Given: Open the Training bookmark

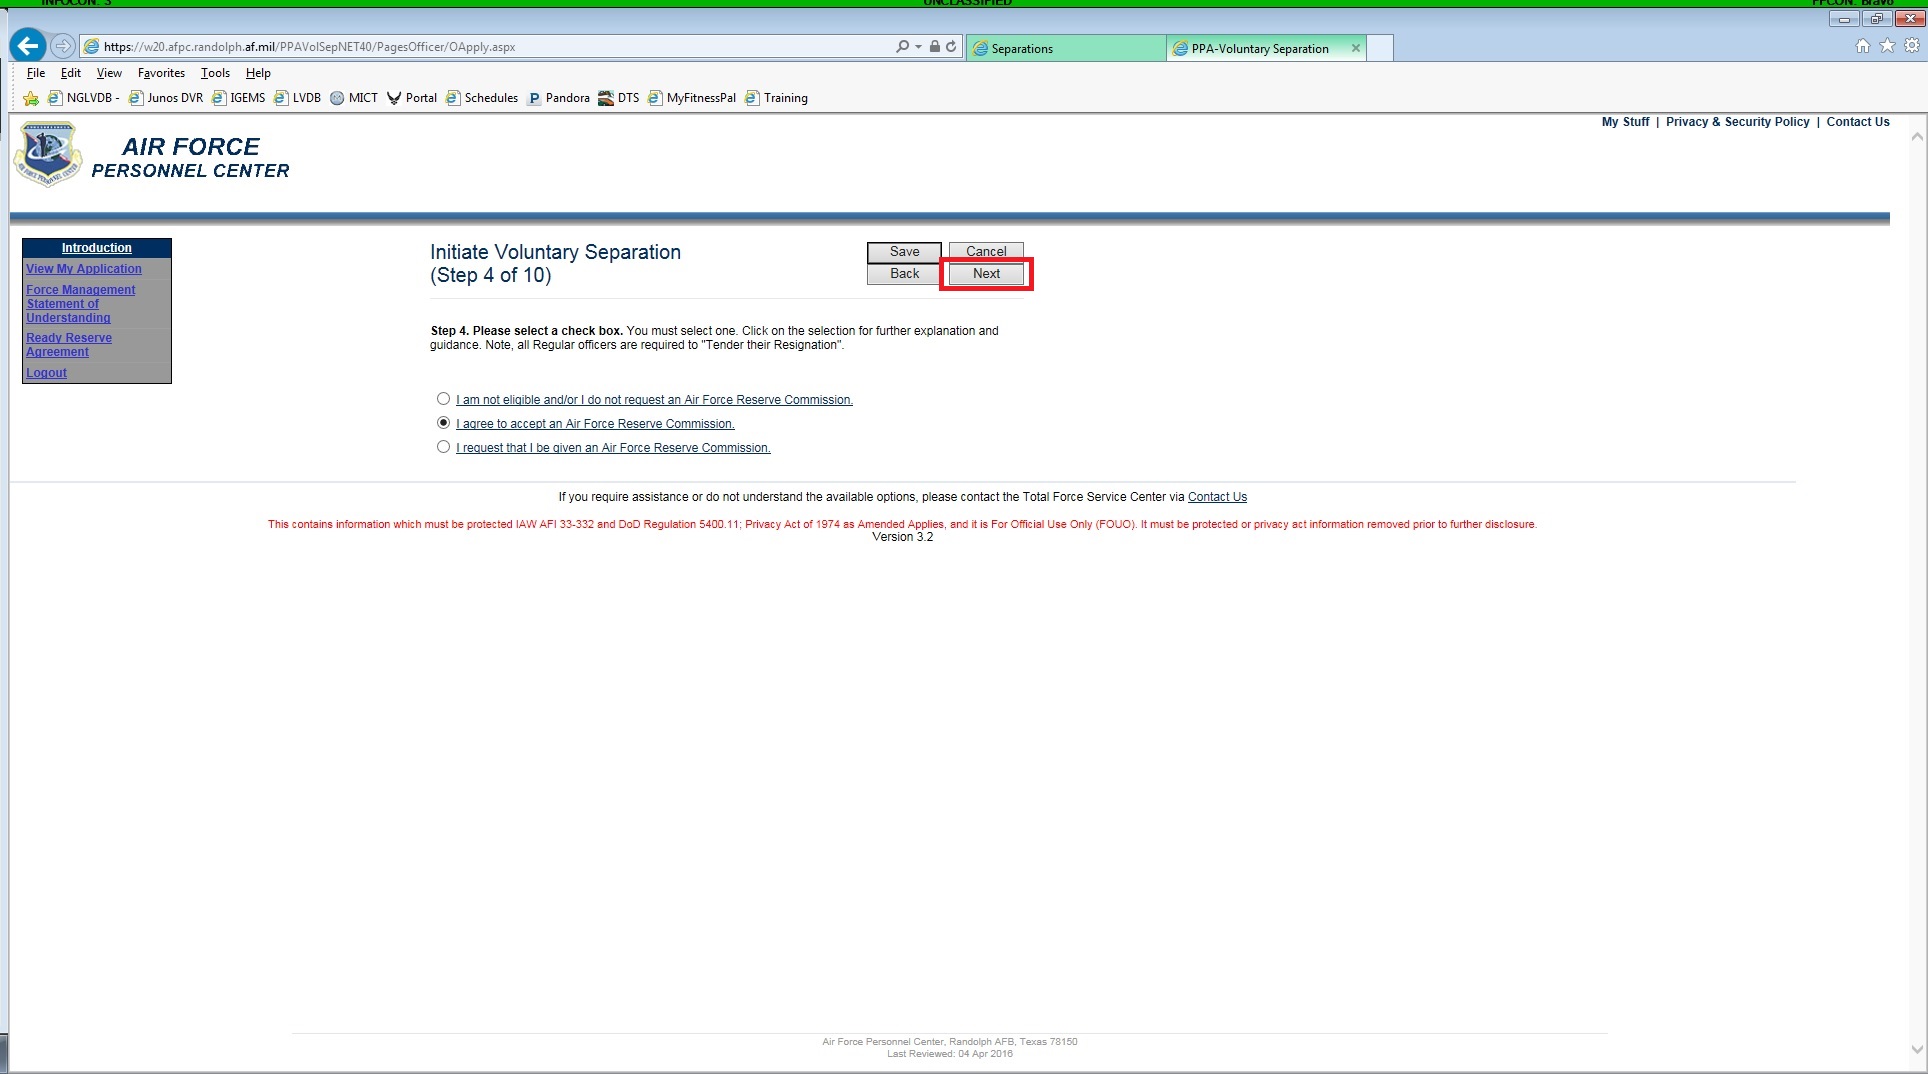Looking at the screenshot, I should (776, 98).
